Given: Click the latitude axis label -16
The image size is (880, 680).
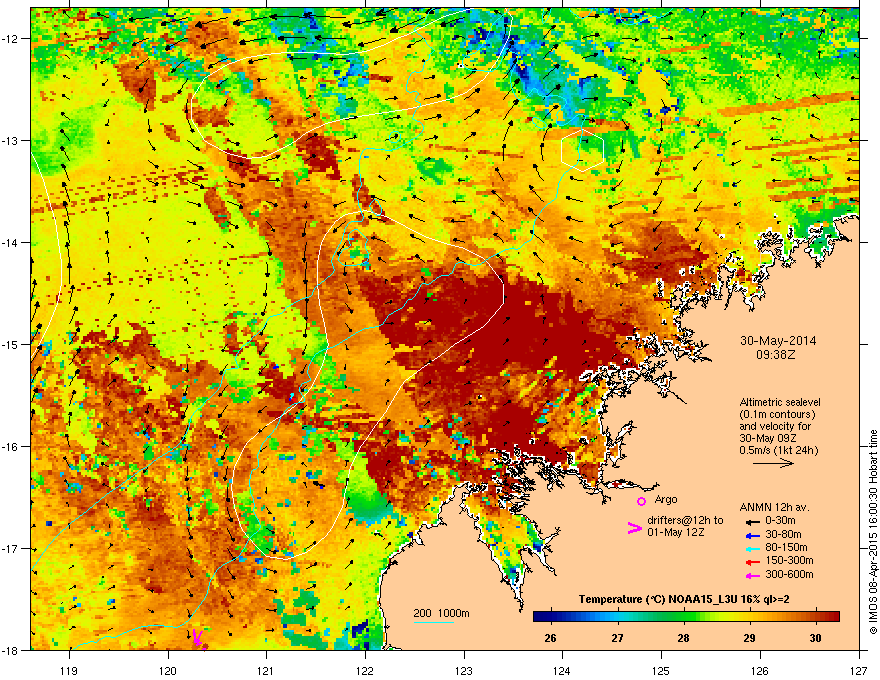Looking at the screenshot, I should click(10, 447).
